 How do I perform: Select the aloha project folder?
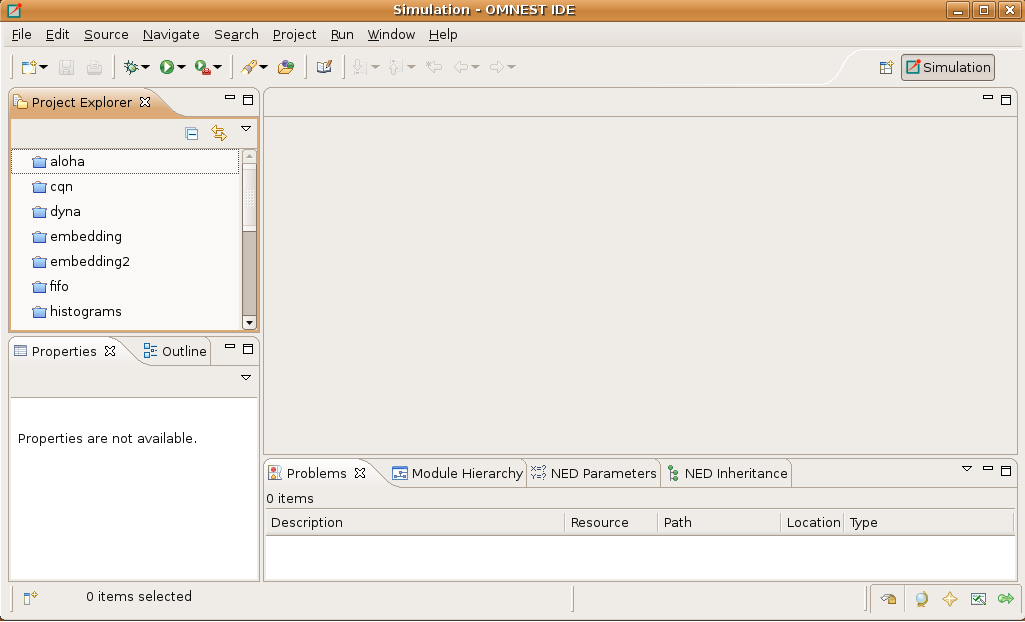[x=125, y=161]
